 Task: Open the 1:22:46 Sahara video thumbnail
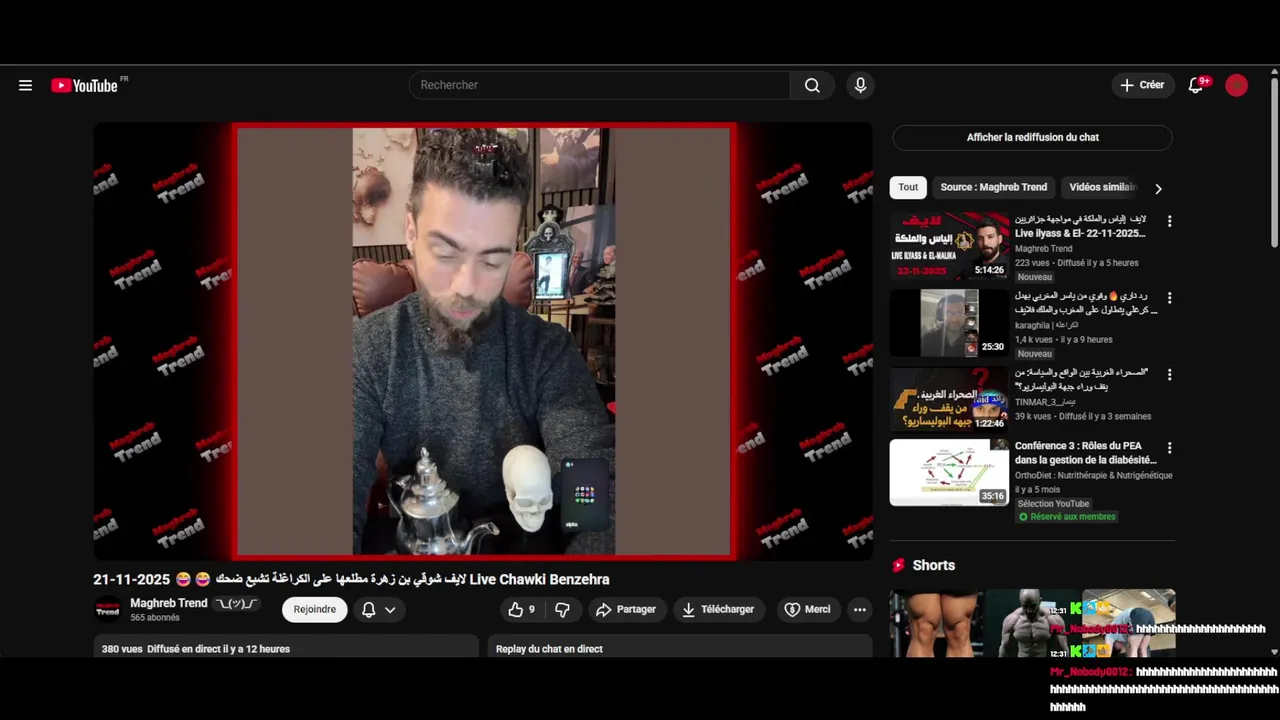pos(949,400)
